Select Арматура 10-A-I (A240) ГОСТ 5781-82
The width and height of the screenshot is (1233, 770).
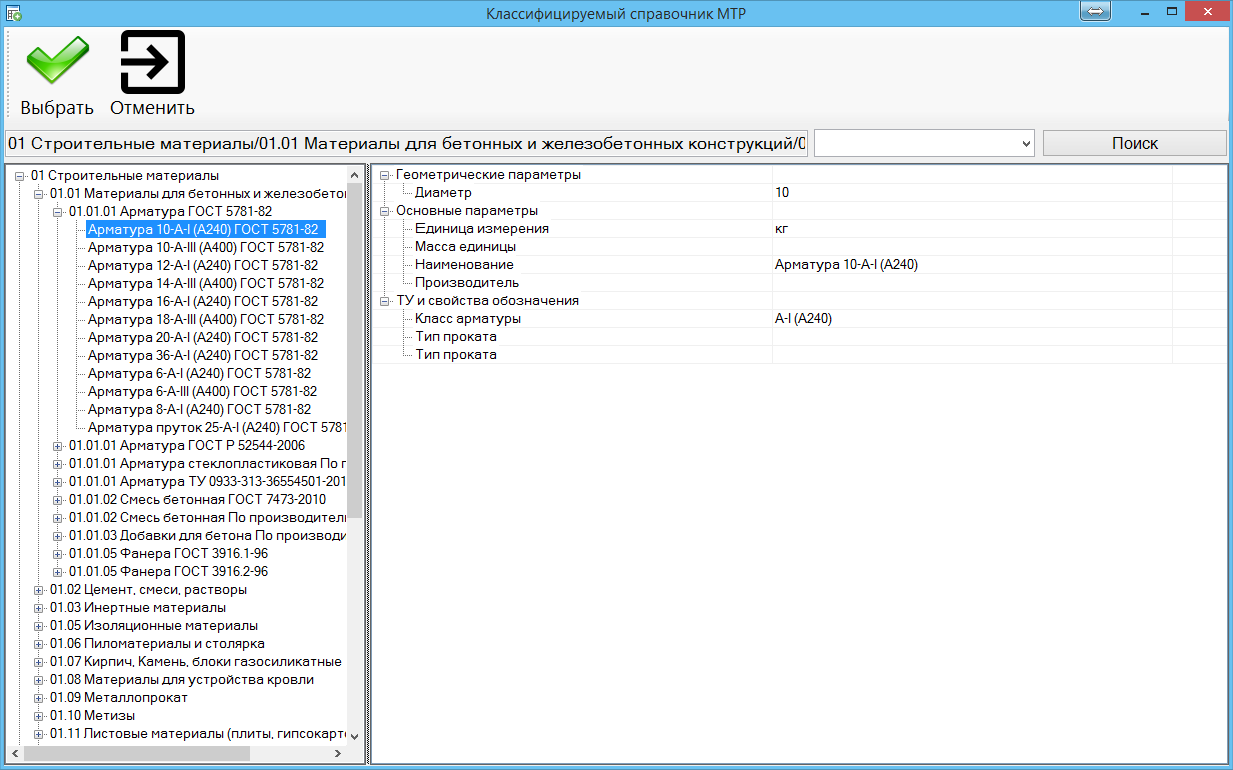(206, 229)
